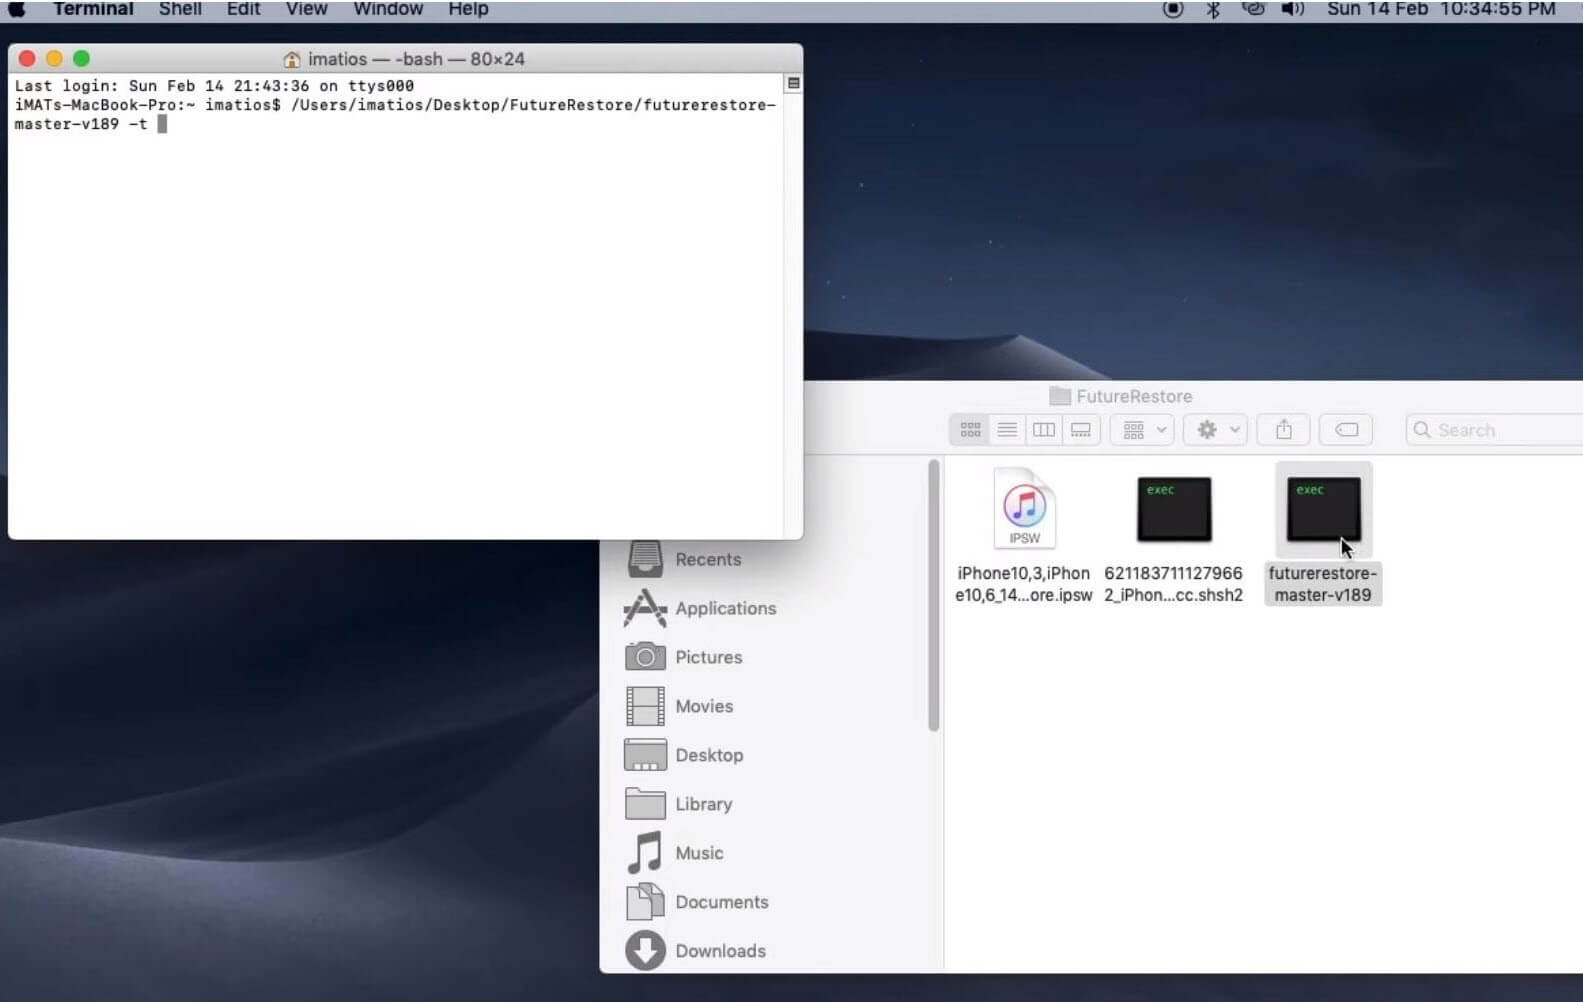
Task: Open Bluetooth status in menu bar
Action: [1213, 9]
